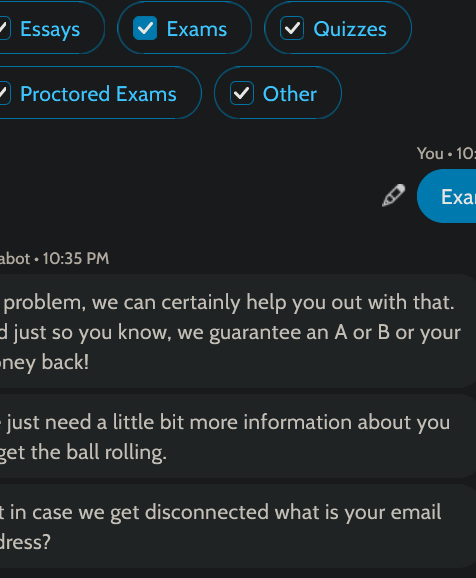Click the message asking for email address
Viewport: 476px width, 578px height.
238,526
